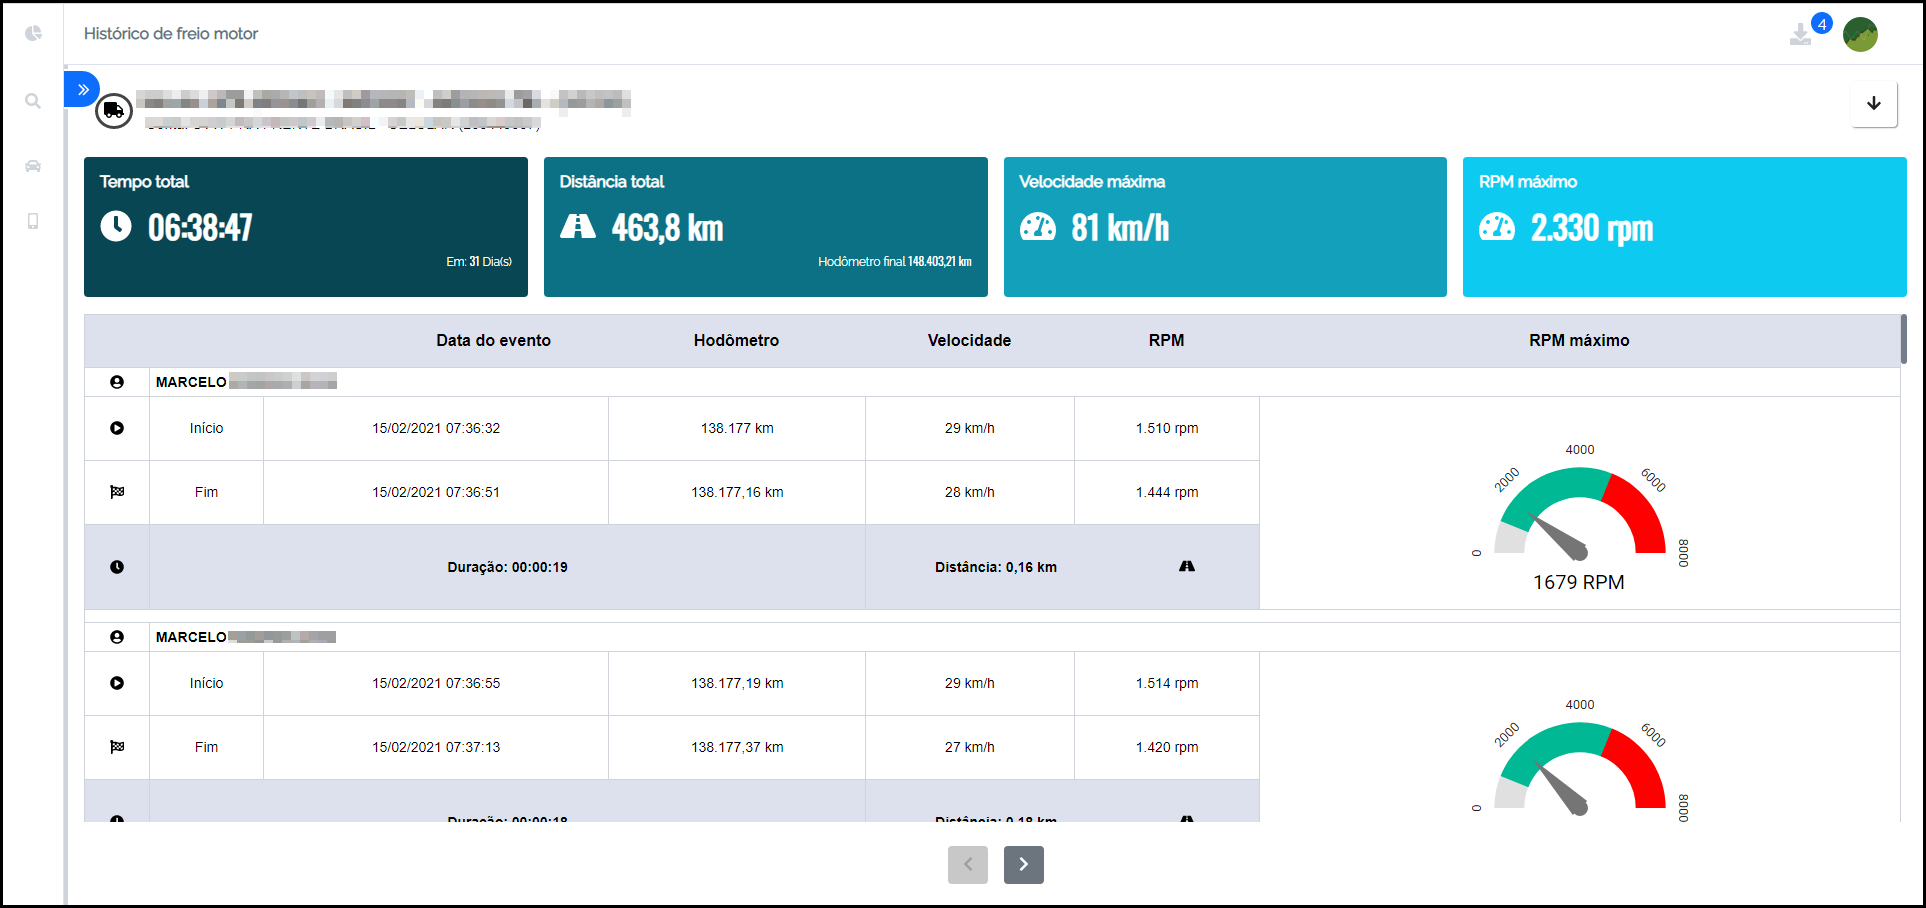Click the gauge icon in RPM máximo card
The width and height of the screenshot is (1926, 908).
(x=1497, y=227)
